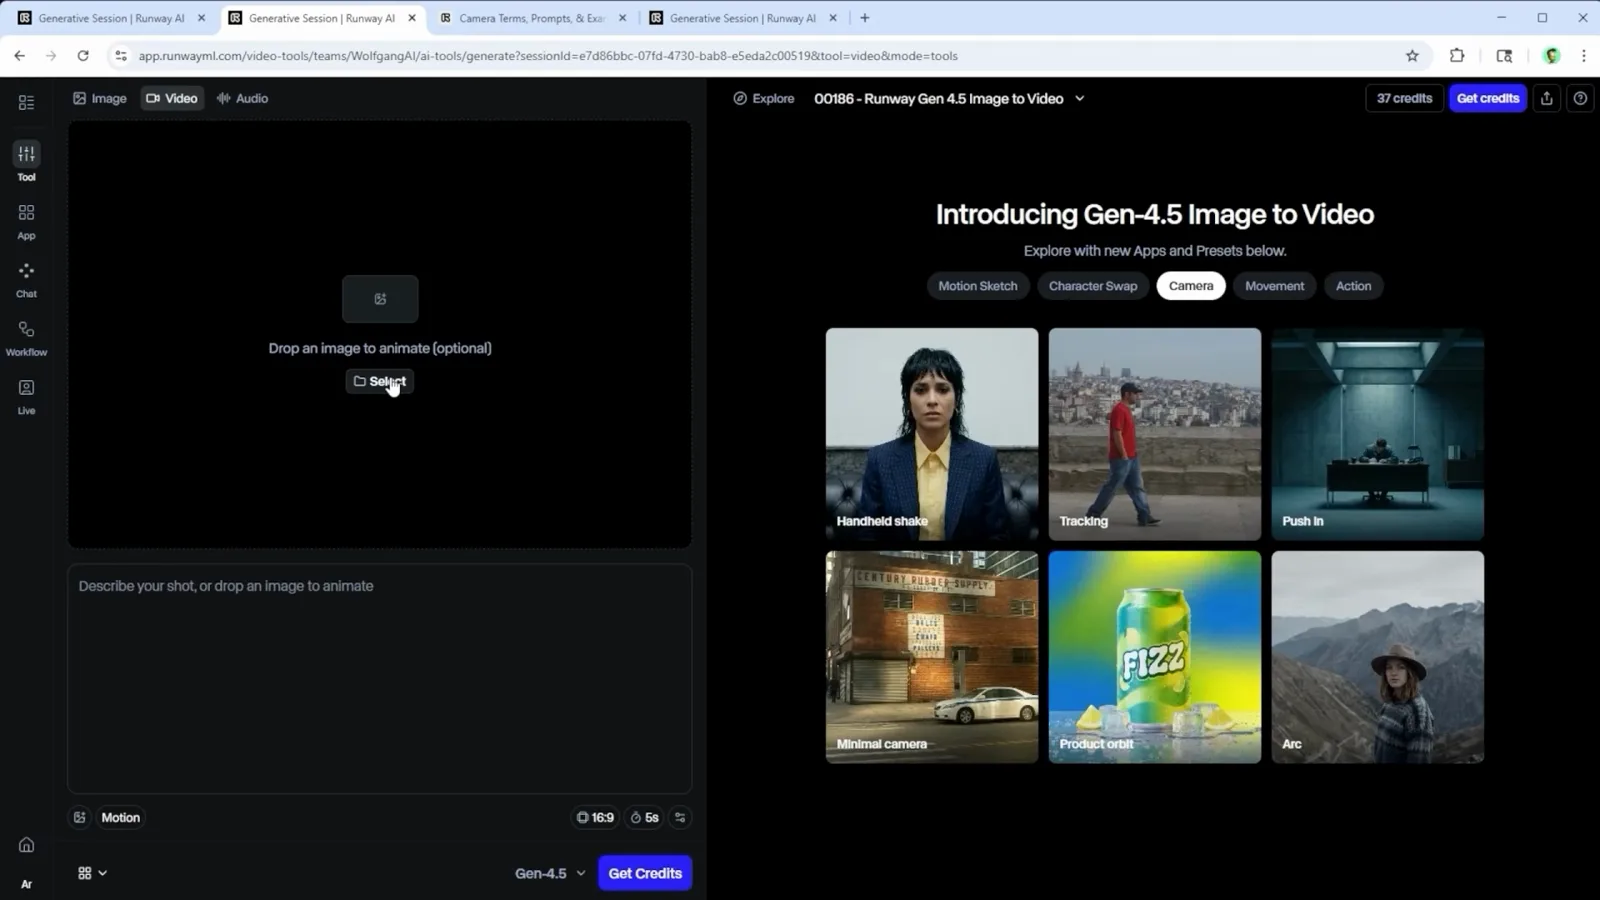Open the App section in sidebar
The width and height of the screenshot is (1600, 900).
(26, 222)
